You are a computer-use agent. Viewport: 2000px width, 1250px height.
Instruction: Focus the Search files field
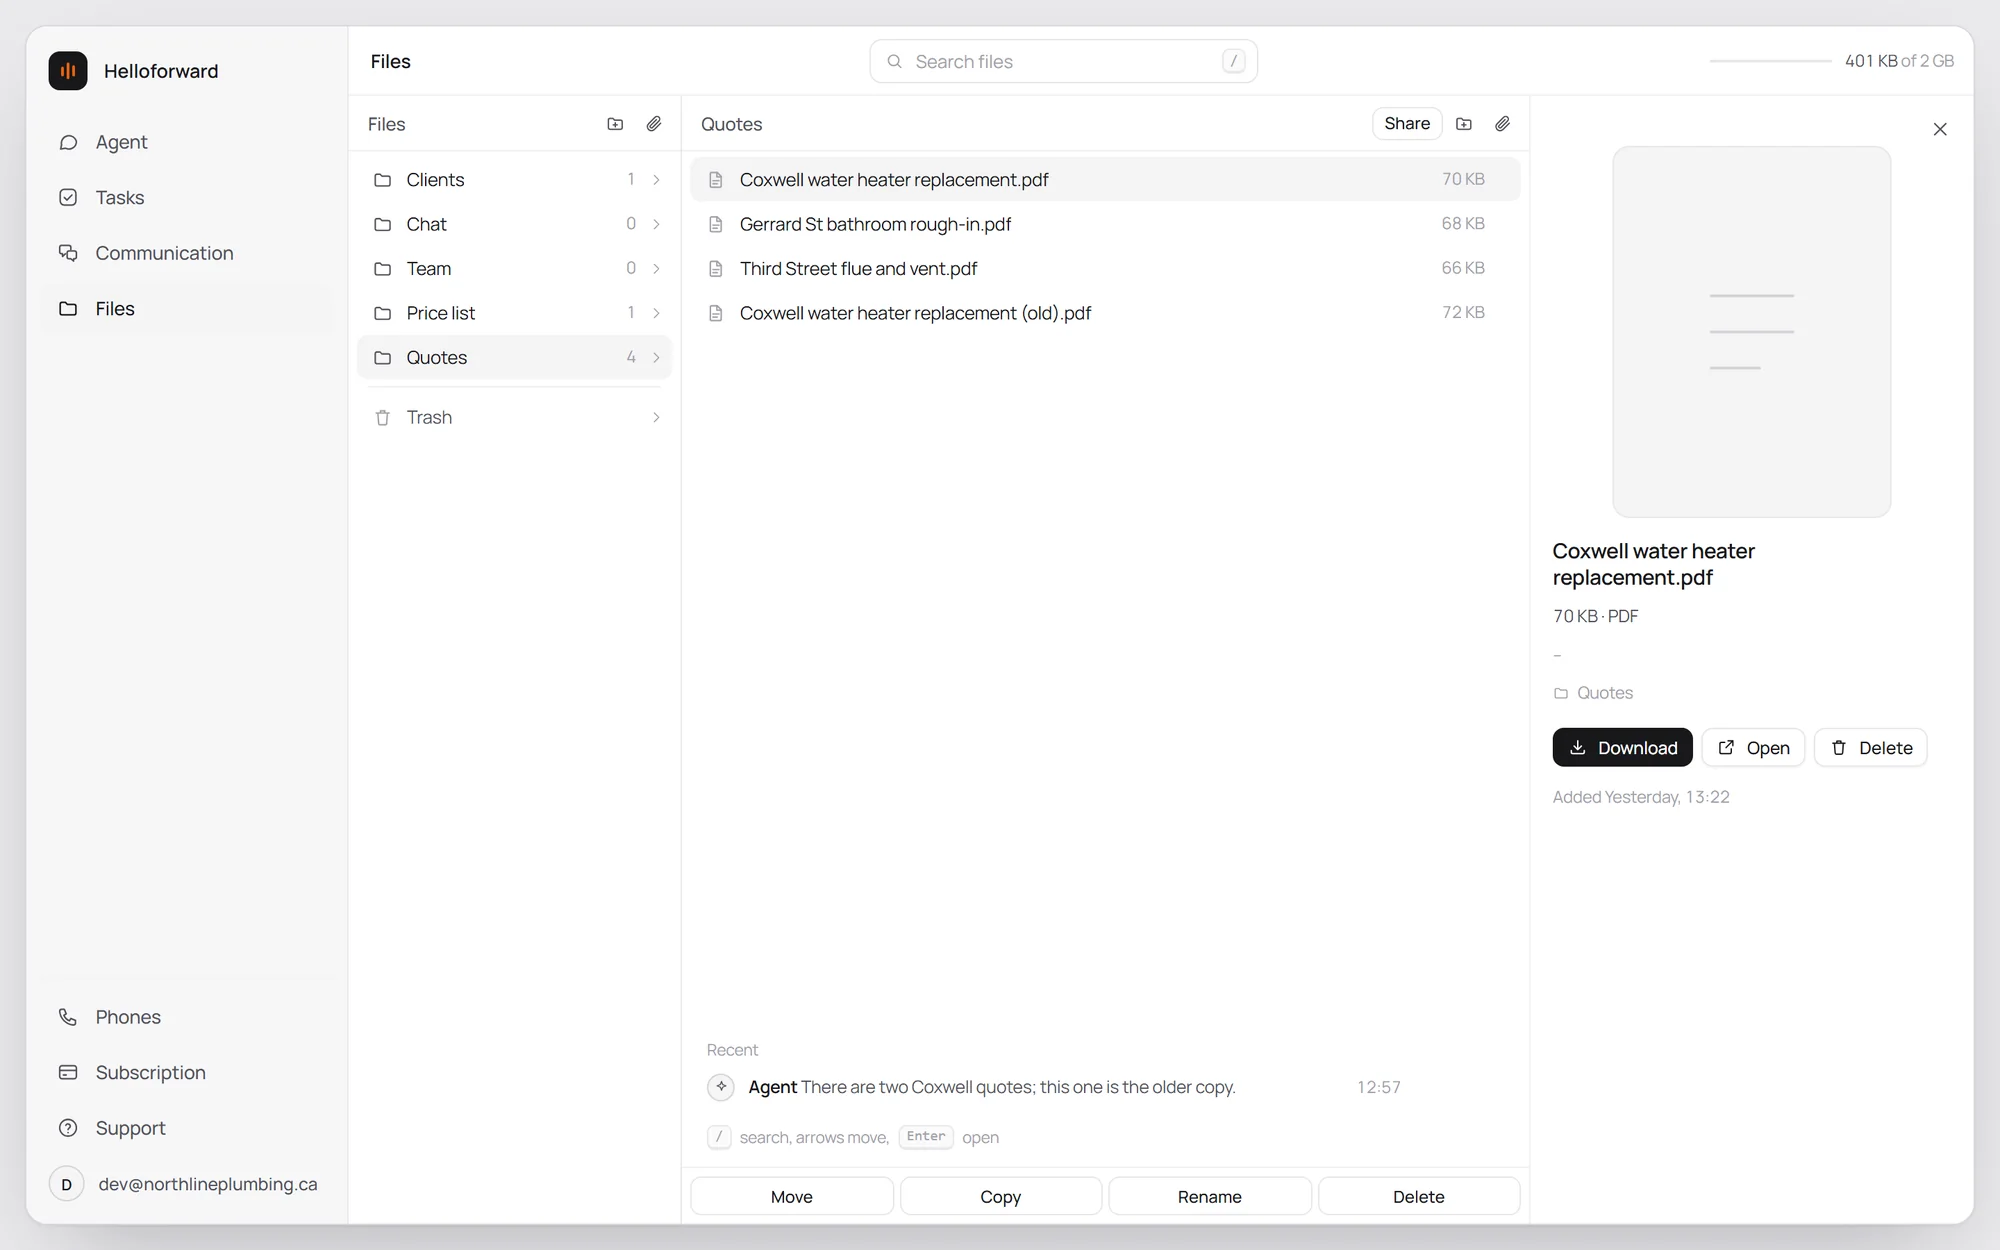click(x=1063, y=61)
